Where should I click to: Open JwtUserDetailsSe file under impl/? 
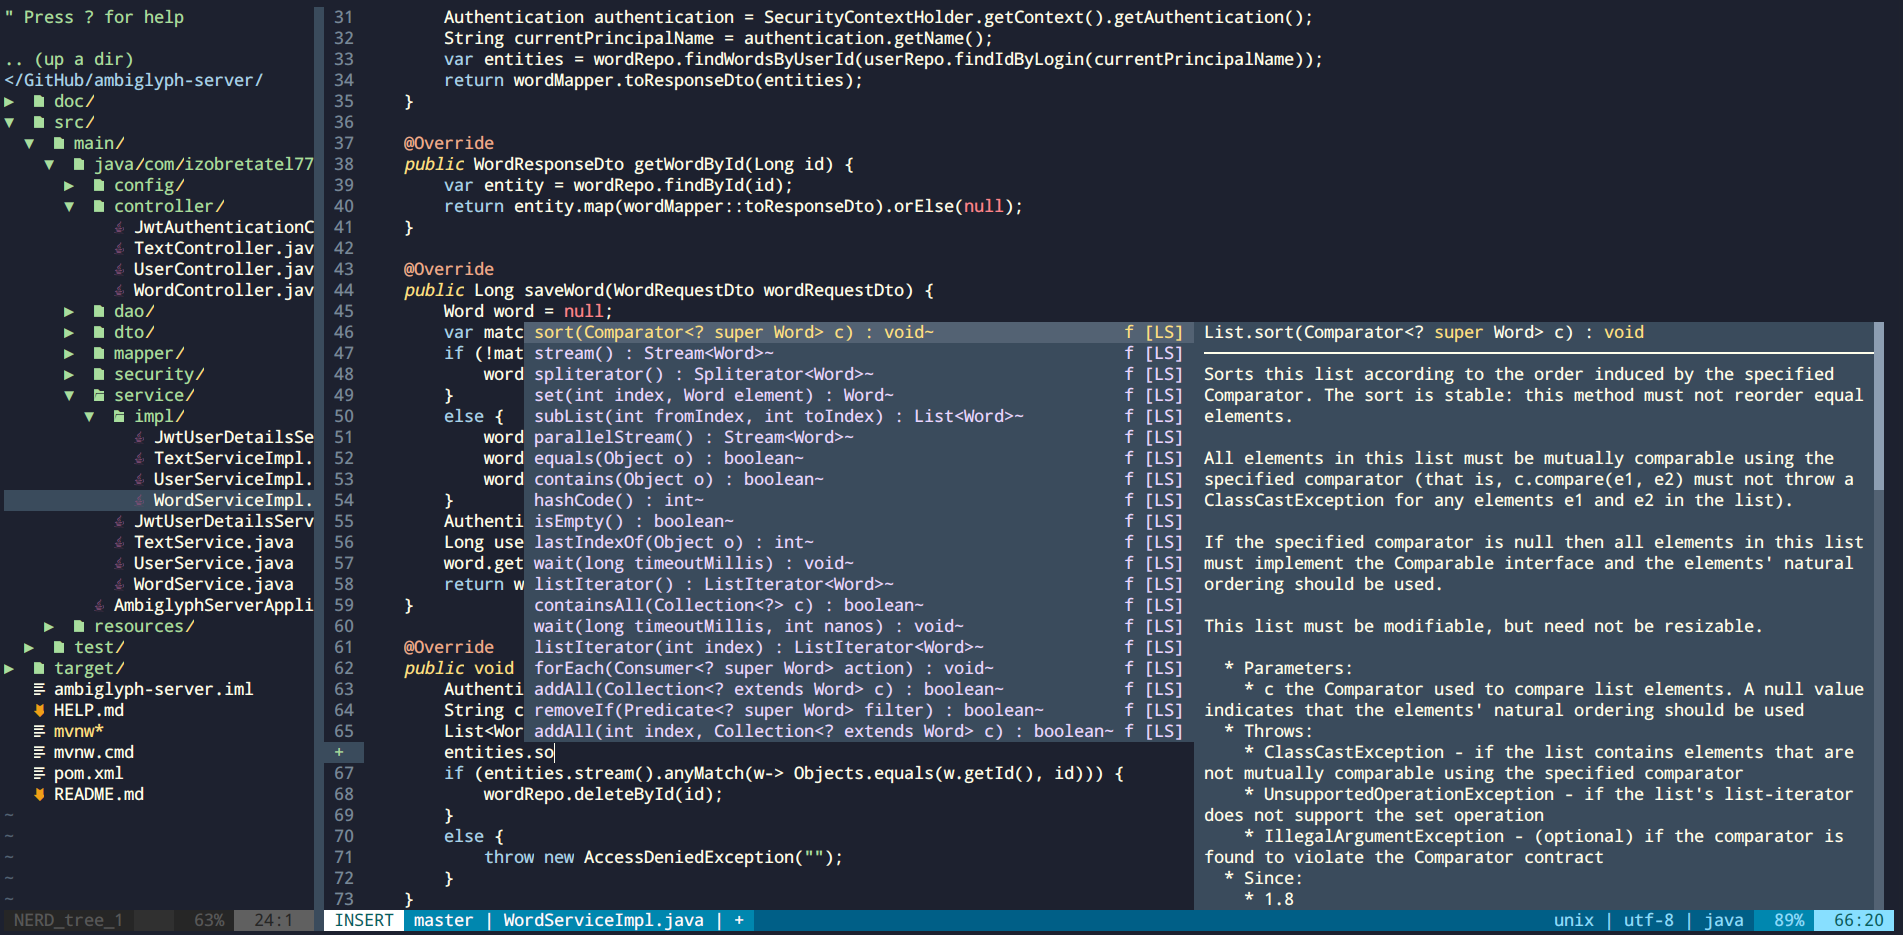coord(233,437)
